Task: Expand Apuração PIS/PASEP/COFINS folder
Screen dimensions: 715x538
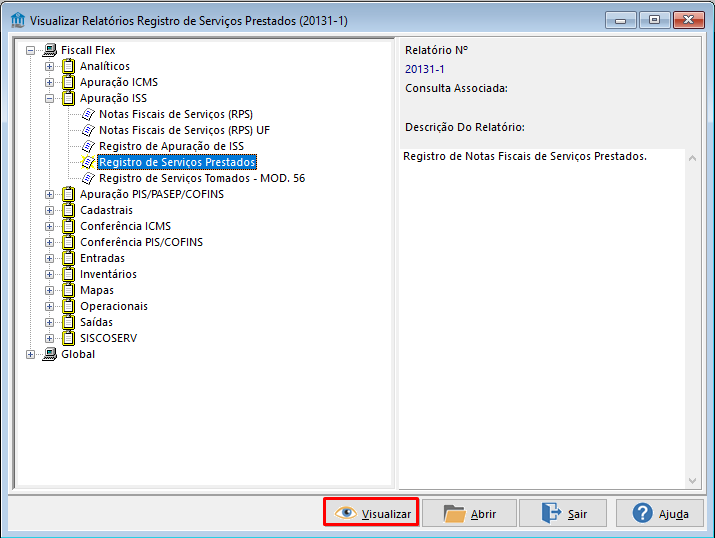Action: (x=50, y=195)
